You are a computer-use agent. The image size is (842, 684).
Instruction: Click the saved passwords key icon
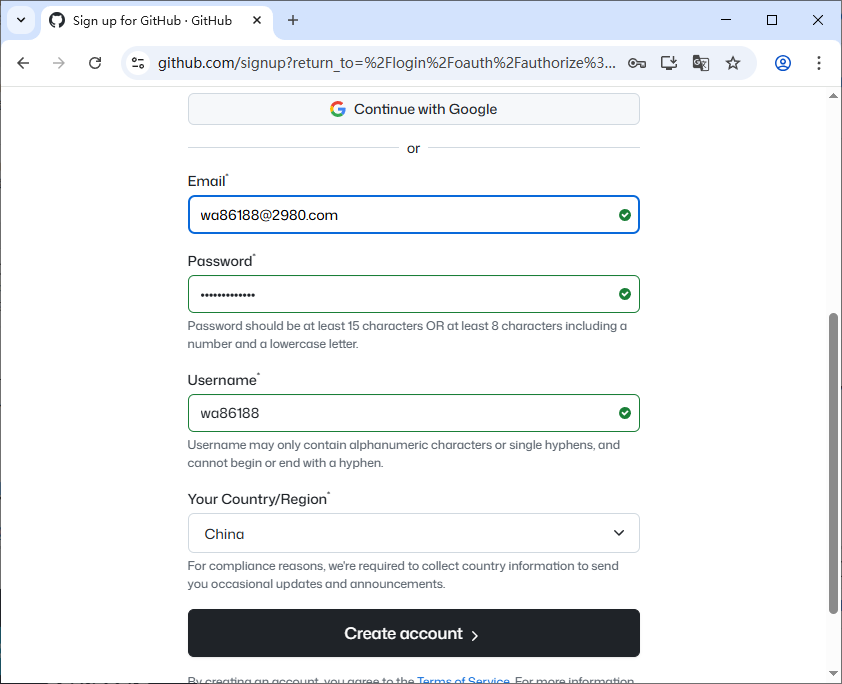(x=637, y=63)
